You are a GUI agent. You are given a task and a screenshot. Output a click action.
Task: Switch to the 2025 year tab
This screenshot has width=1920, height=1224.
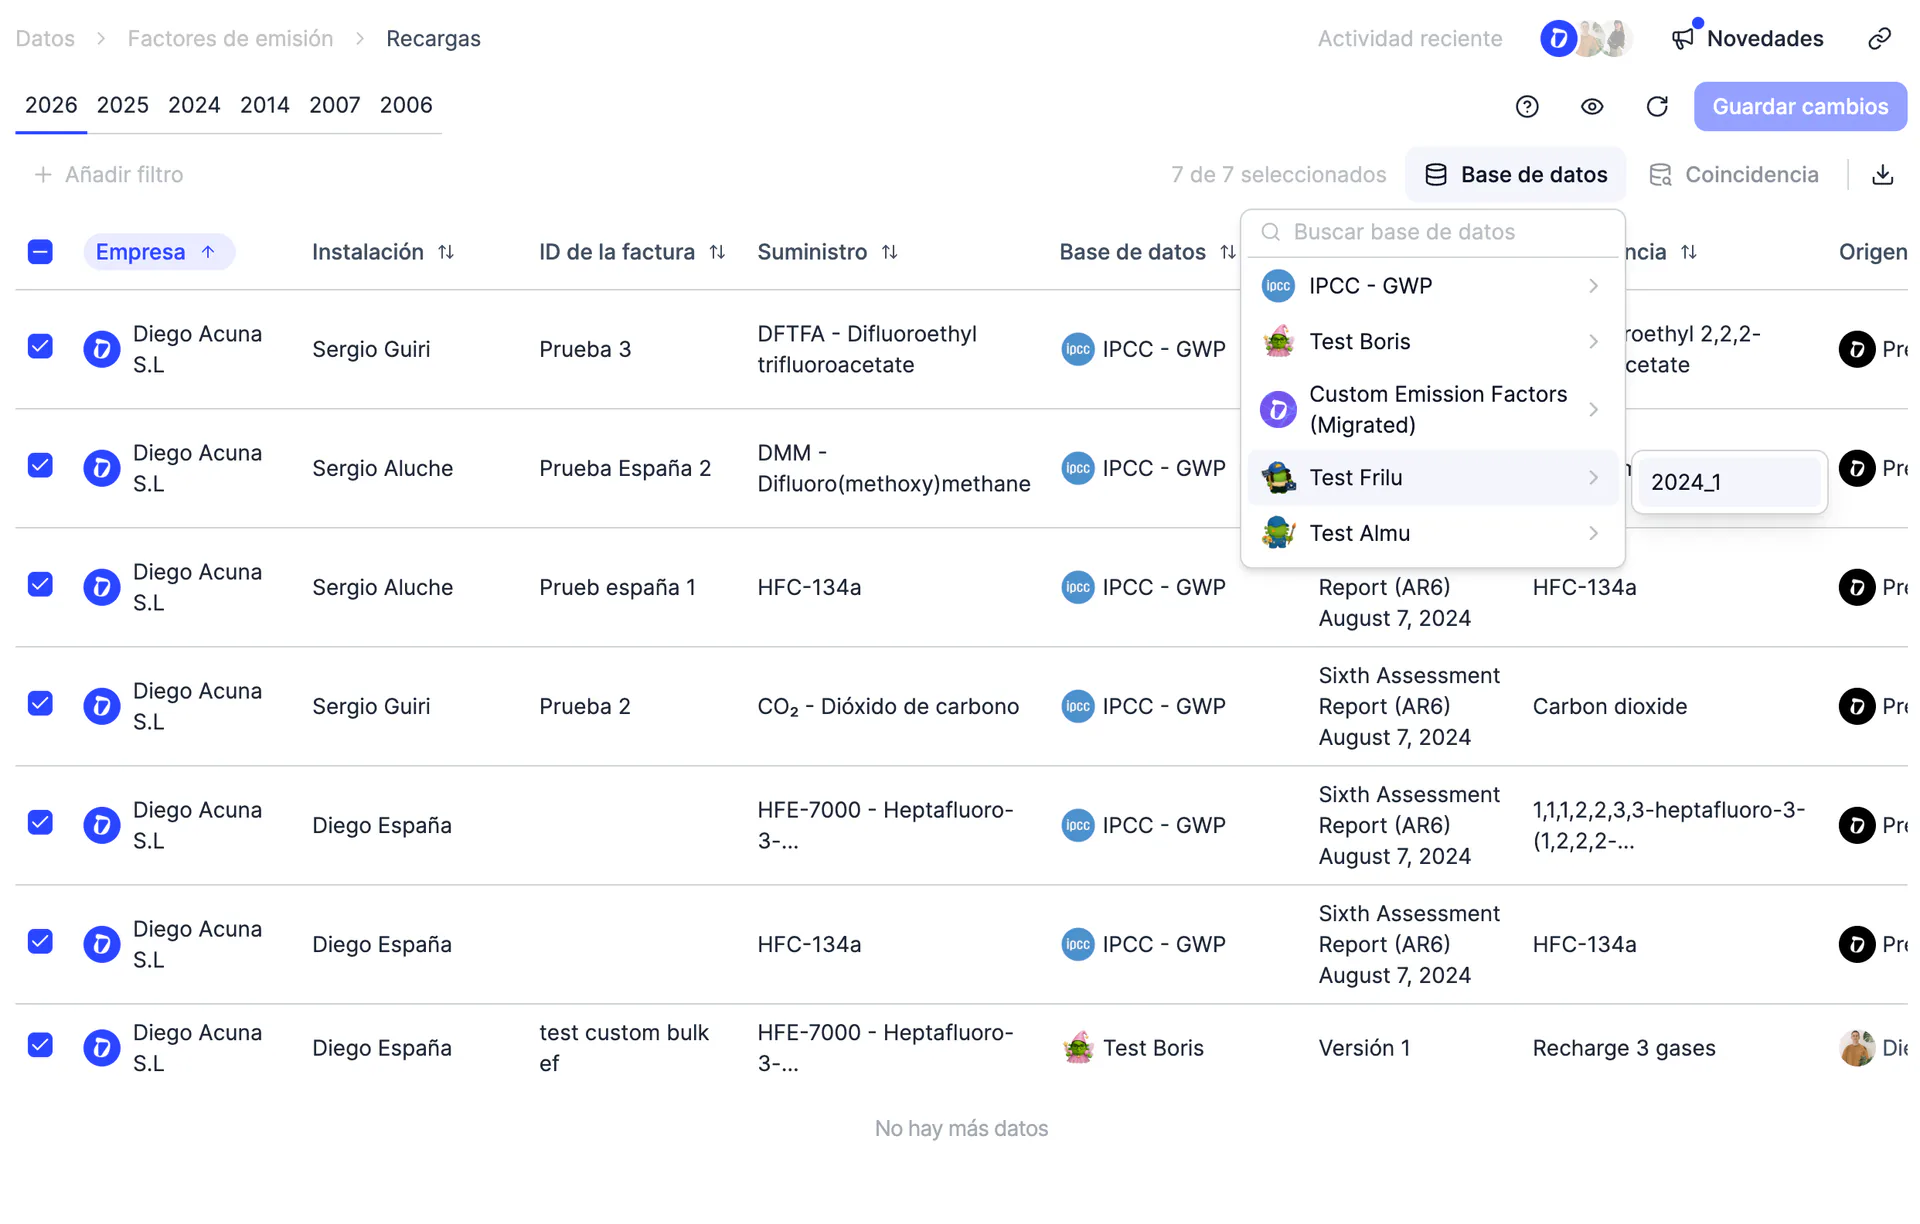[x=122, y=105]
